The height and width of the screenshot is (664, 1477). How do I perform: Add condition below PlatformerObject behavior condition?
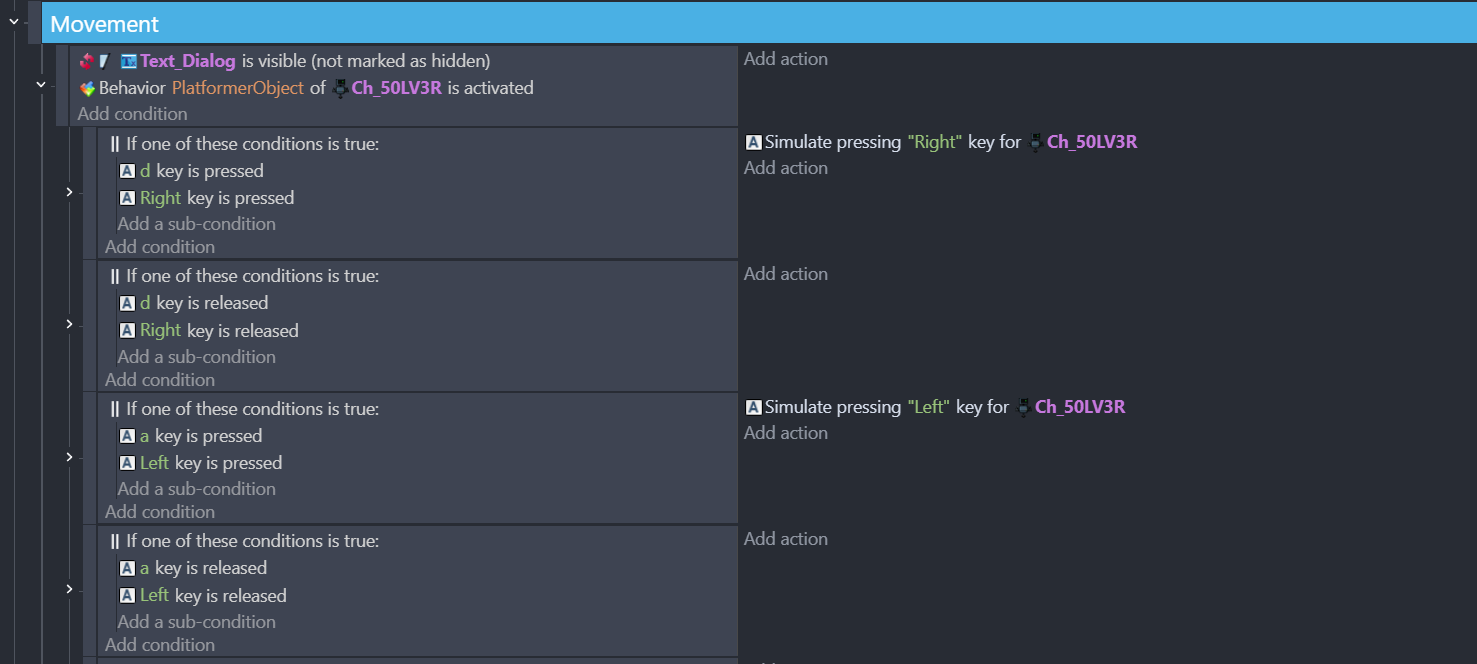132,114
